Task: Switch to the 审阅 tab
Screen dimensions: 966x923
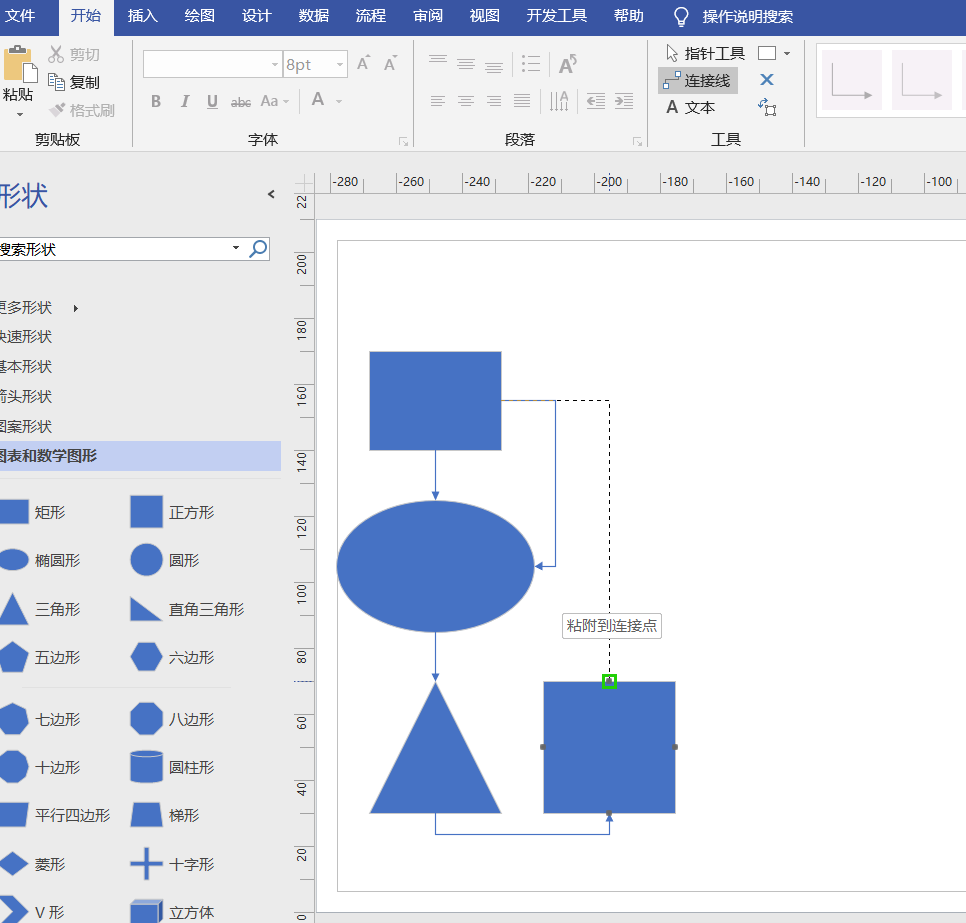Action: (428, 15)
